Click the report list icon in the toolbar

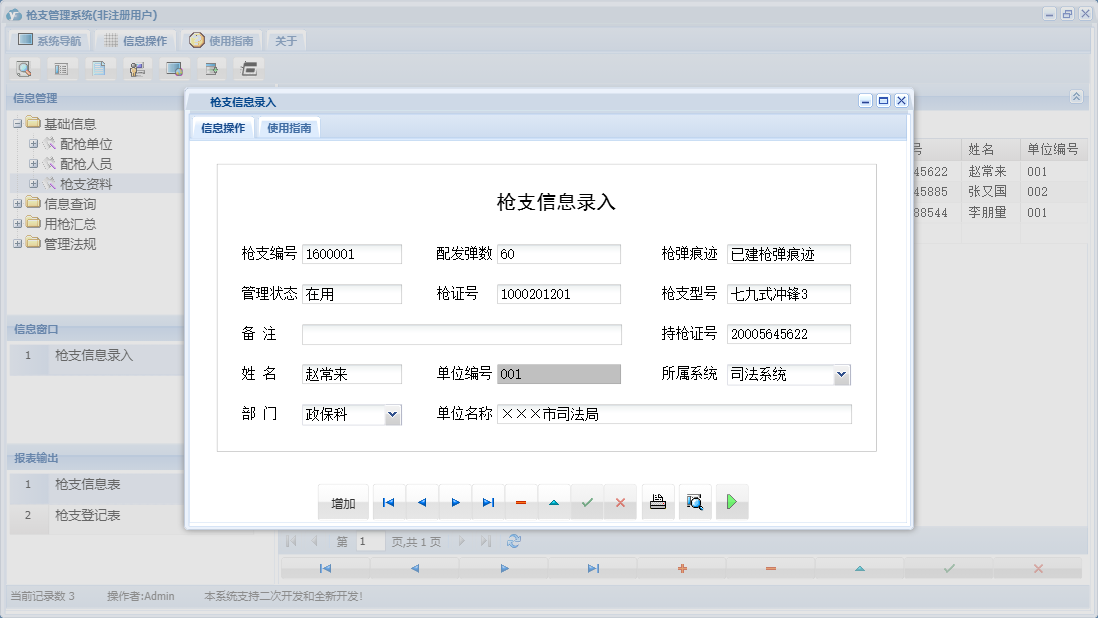[61, 68]
